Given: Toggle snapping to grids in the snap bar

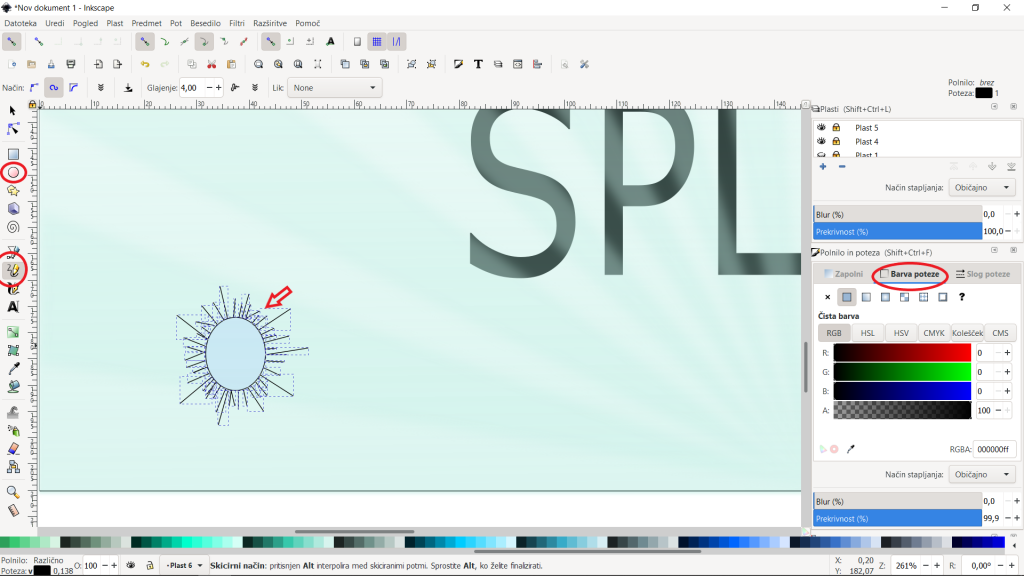Looking at the screenshot, I should point(377,42).
